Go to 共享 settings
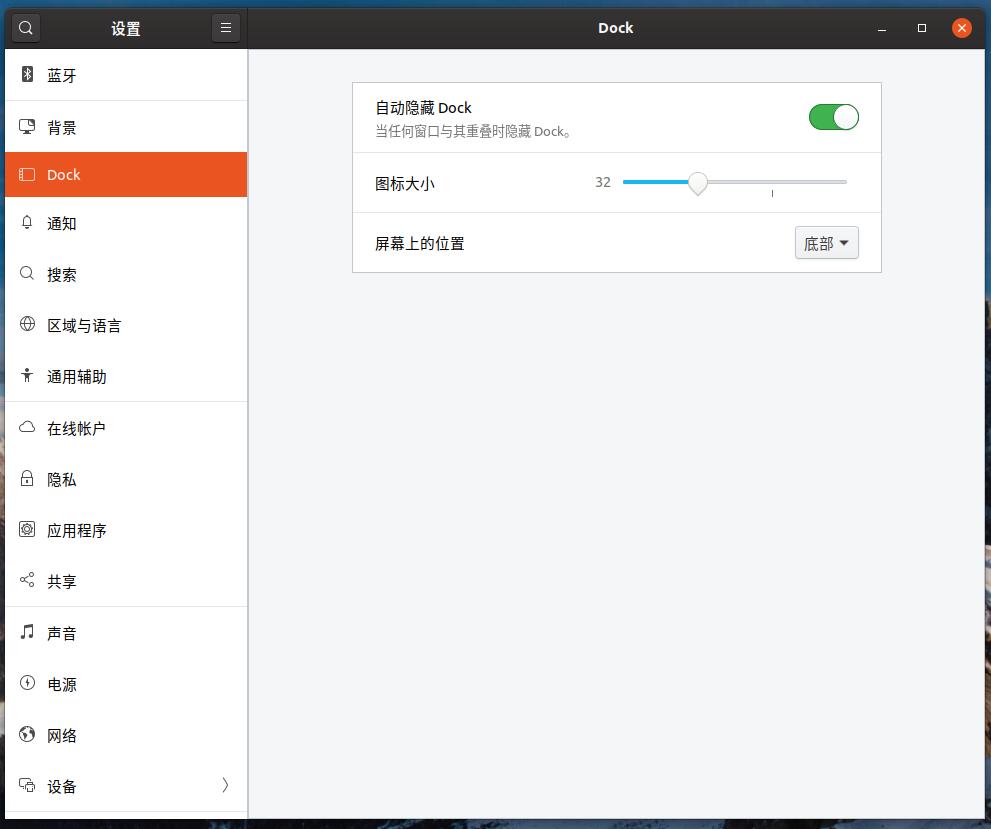This screenshot has width=991, height=829. tap(126, 581)
